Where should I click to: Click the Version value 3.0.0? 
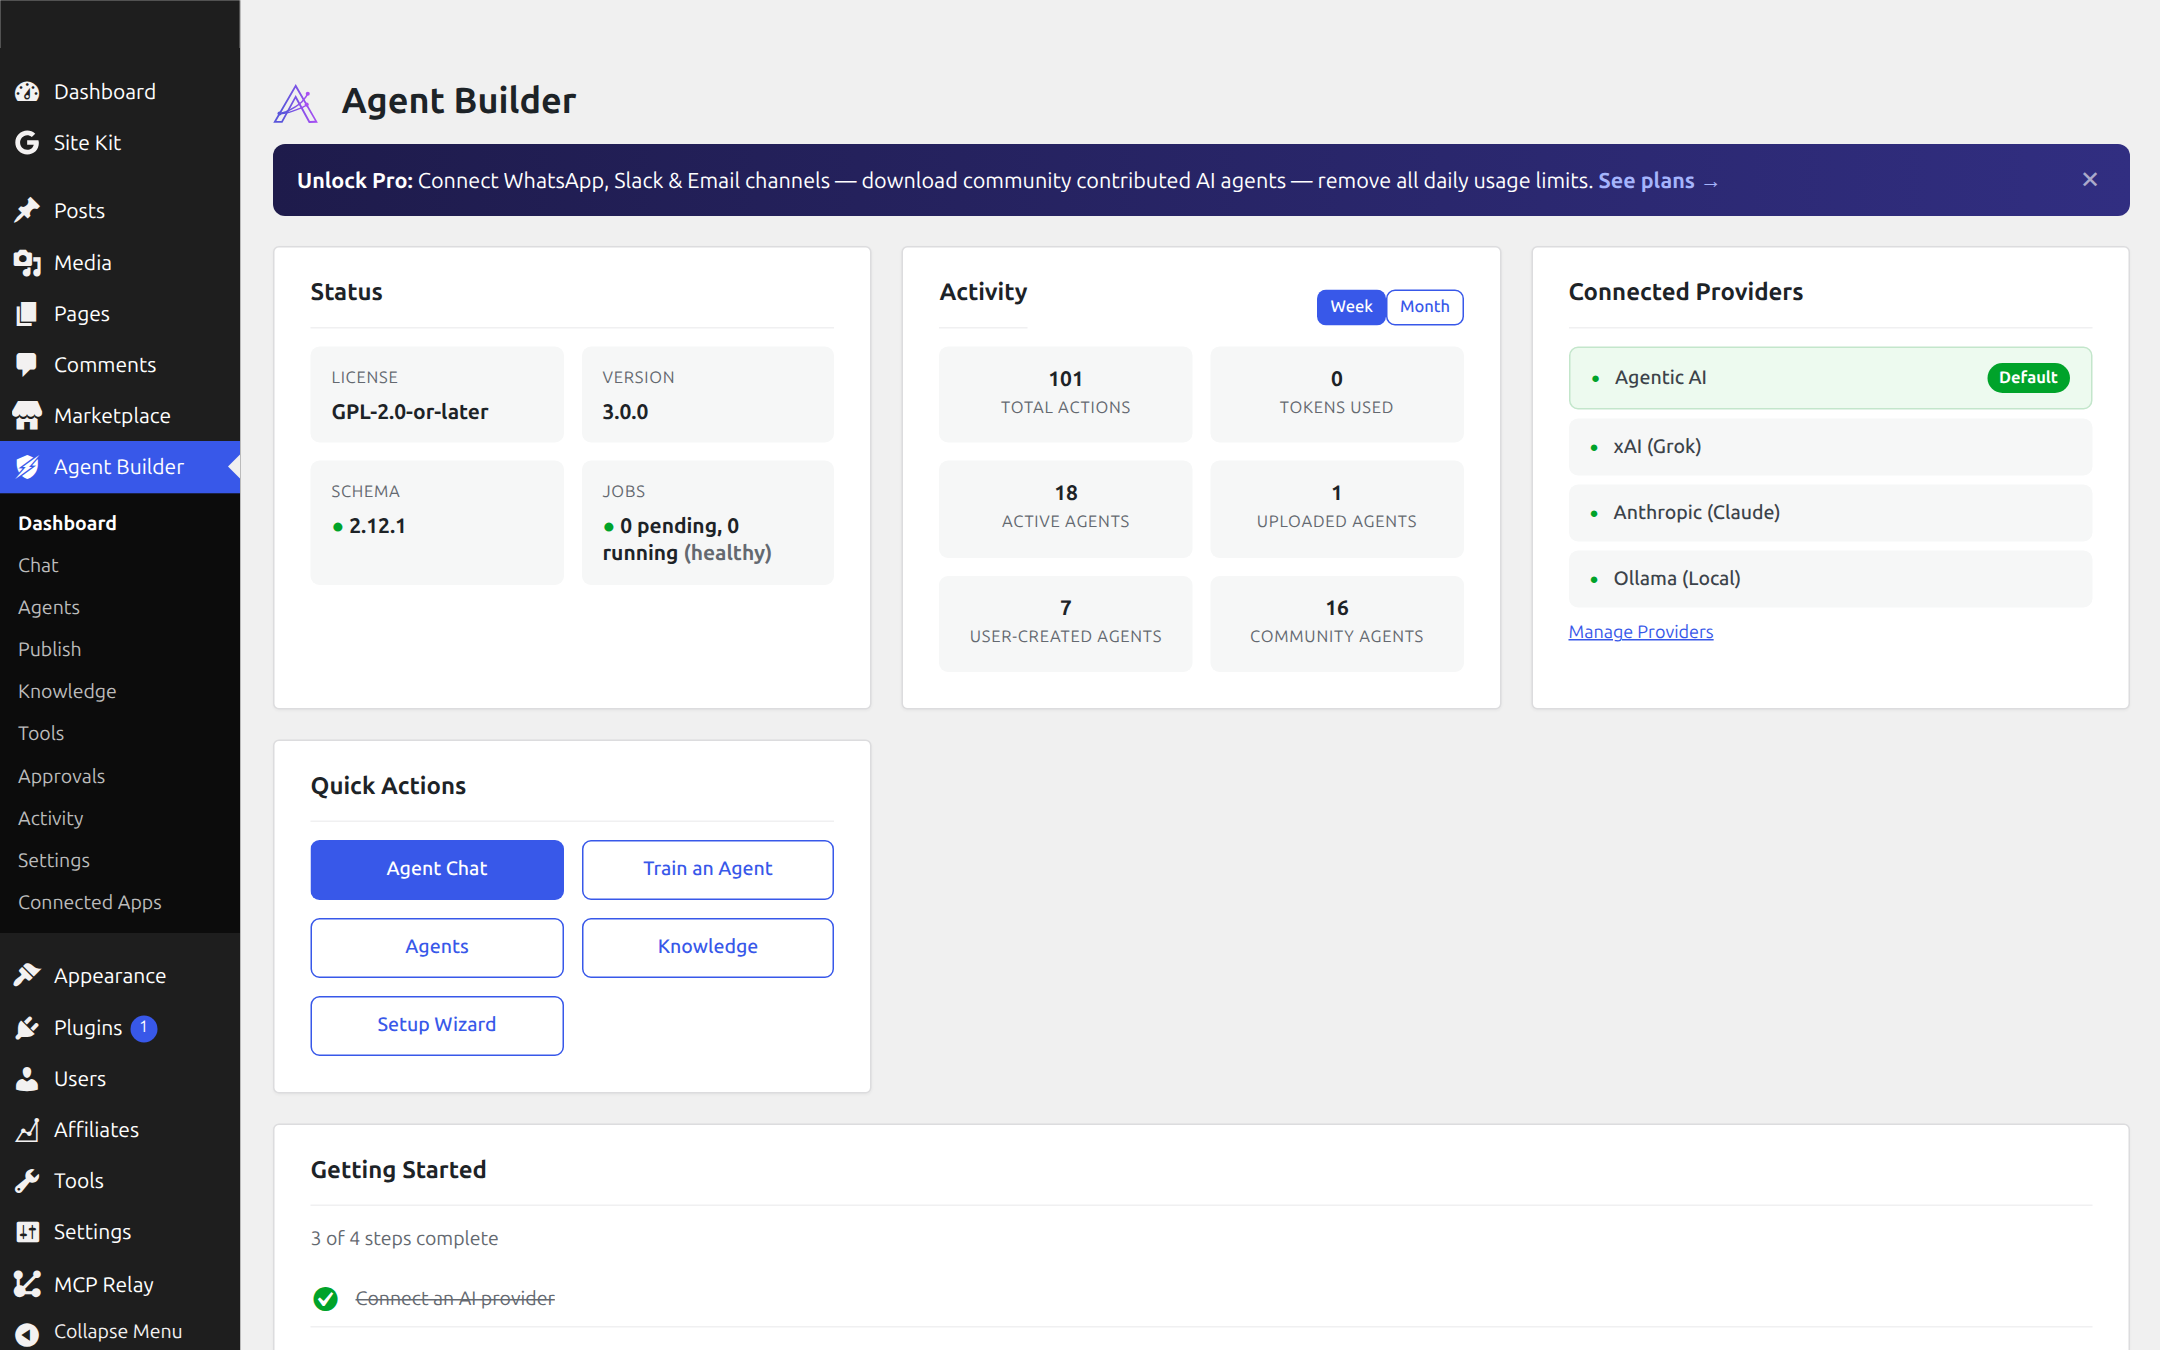click(x=625, y=412)
